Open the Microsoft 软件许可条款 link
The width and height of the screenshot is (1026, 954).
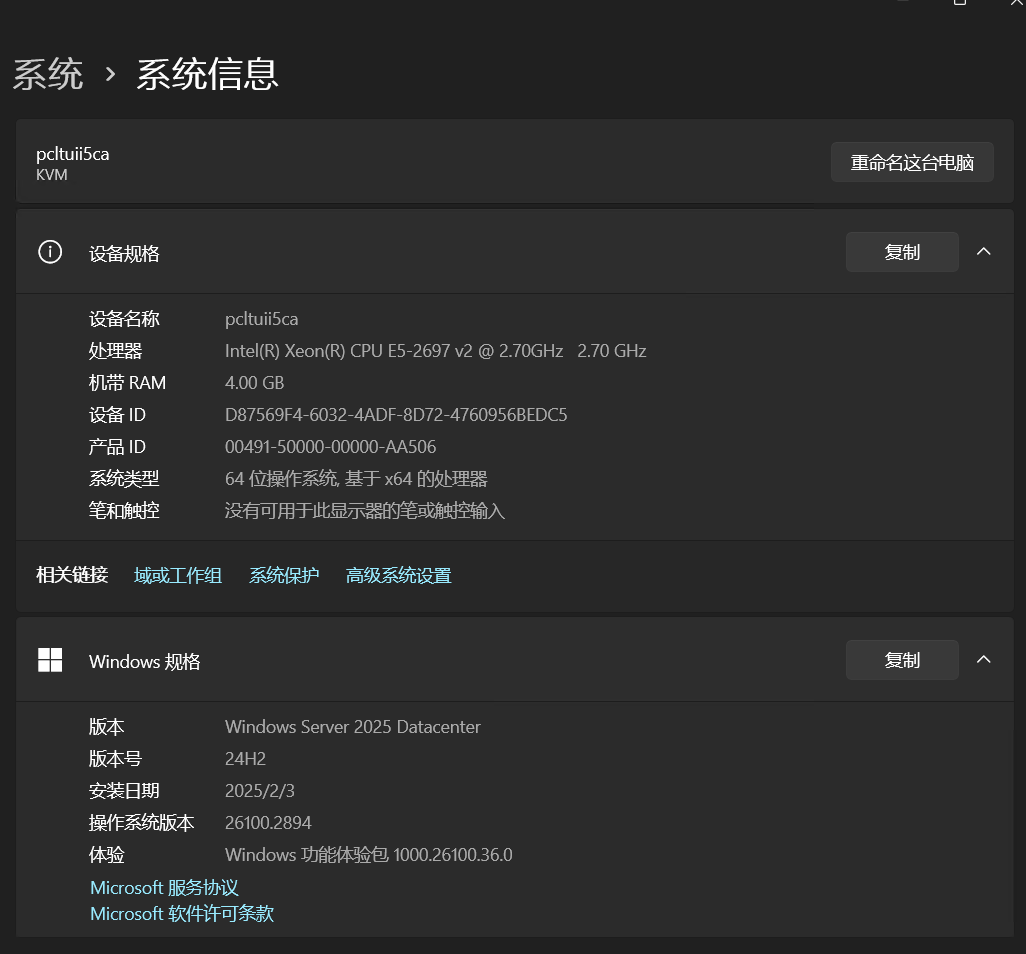click(182, 913)
